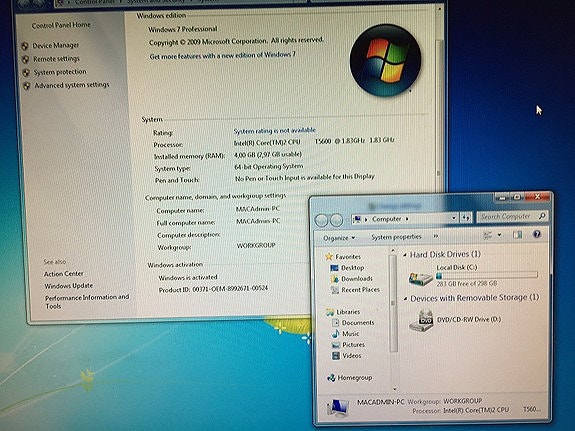Screen dimensions: 575x431
Task: Click the search magnifier icon
Action: (542, 216)
